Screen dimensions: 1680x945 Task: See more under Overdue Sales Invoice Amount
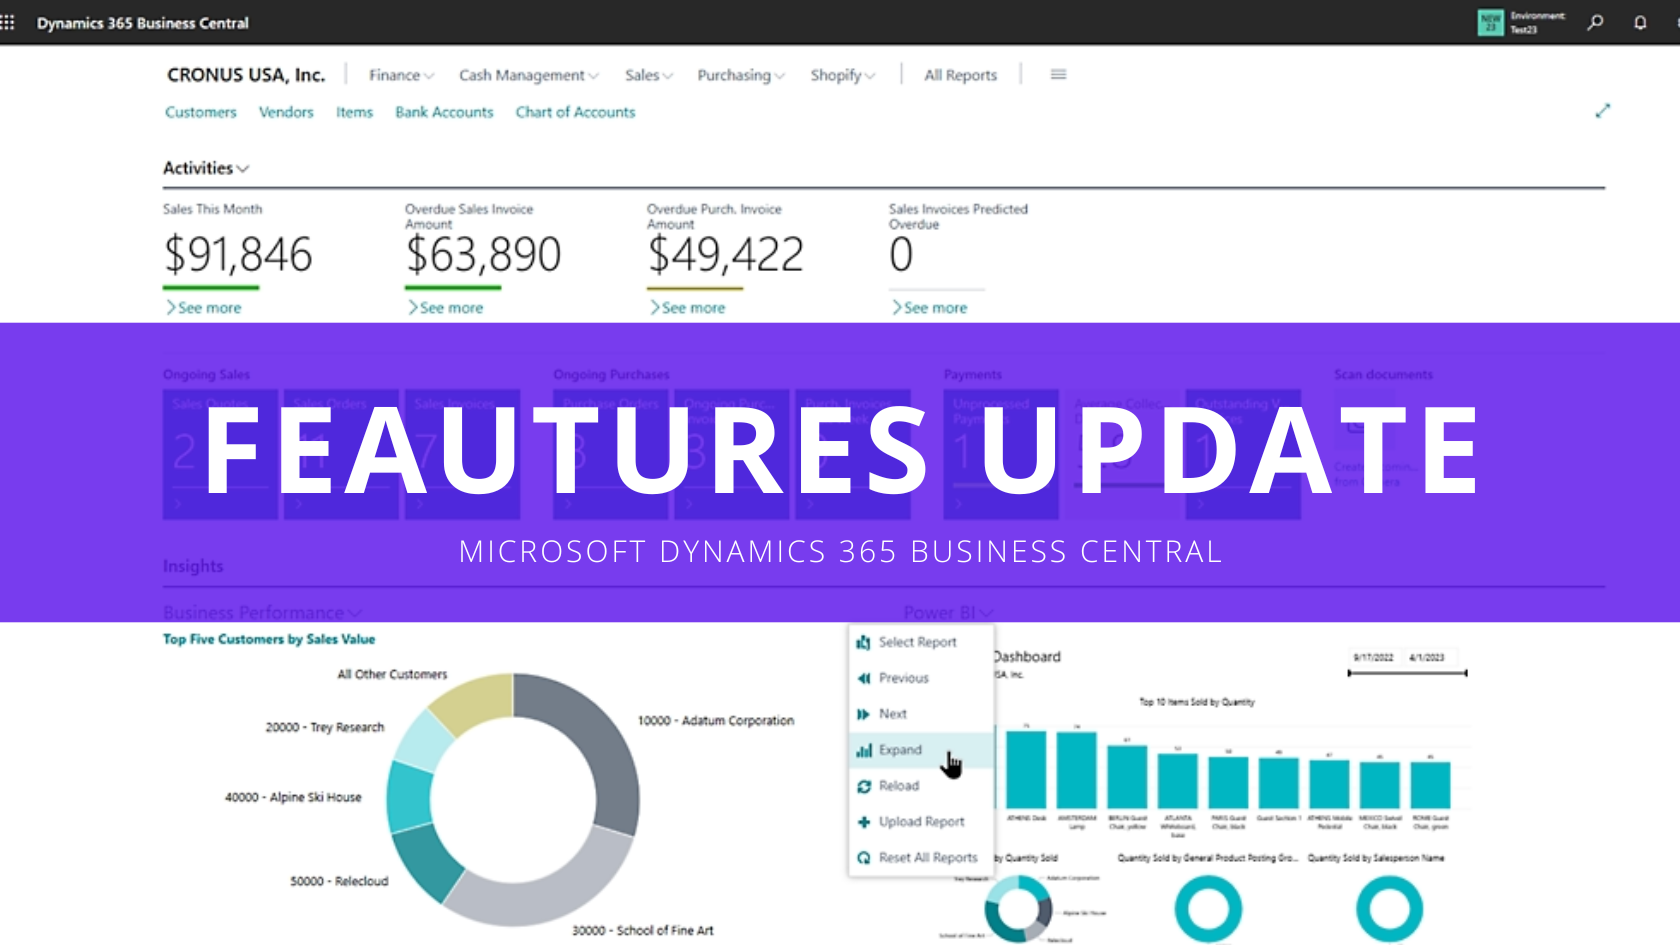tap(445, 308)
